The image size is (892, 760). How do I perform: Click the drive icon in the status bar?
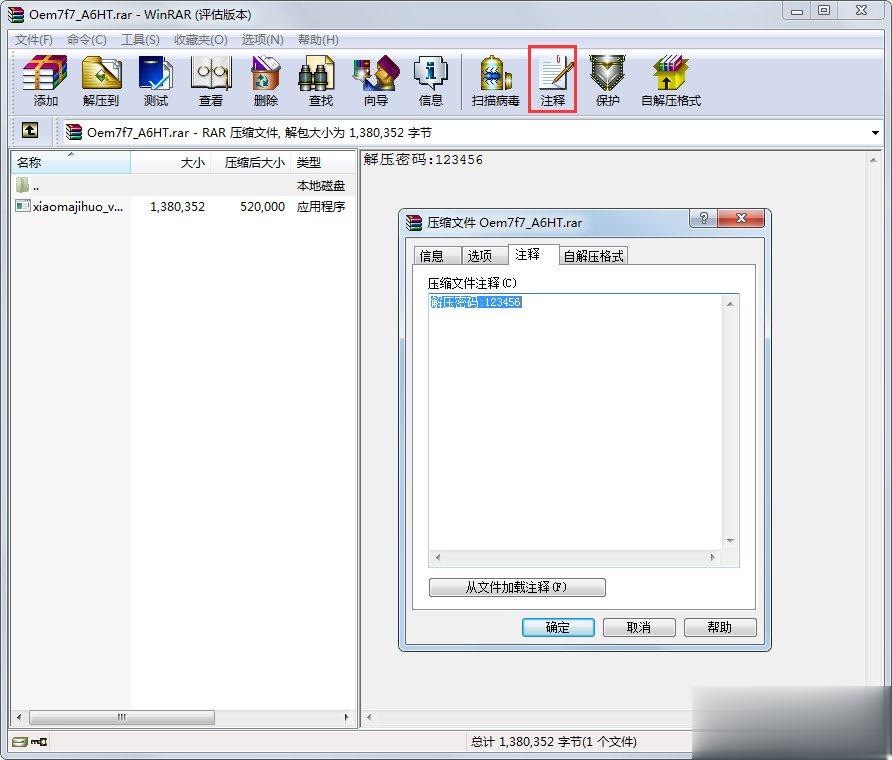pos(20,742)
